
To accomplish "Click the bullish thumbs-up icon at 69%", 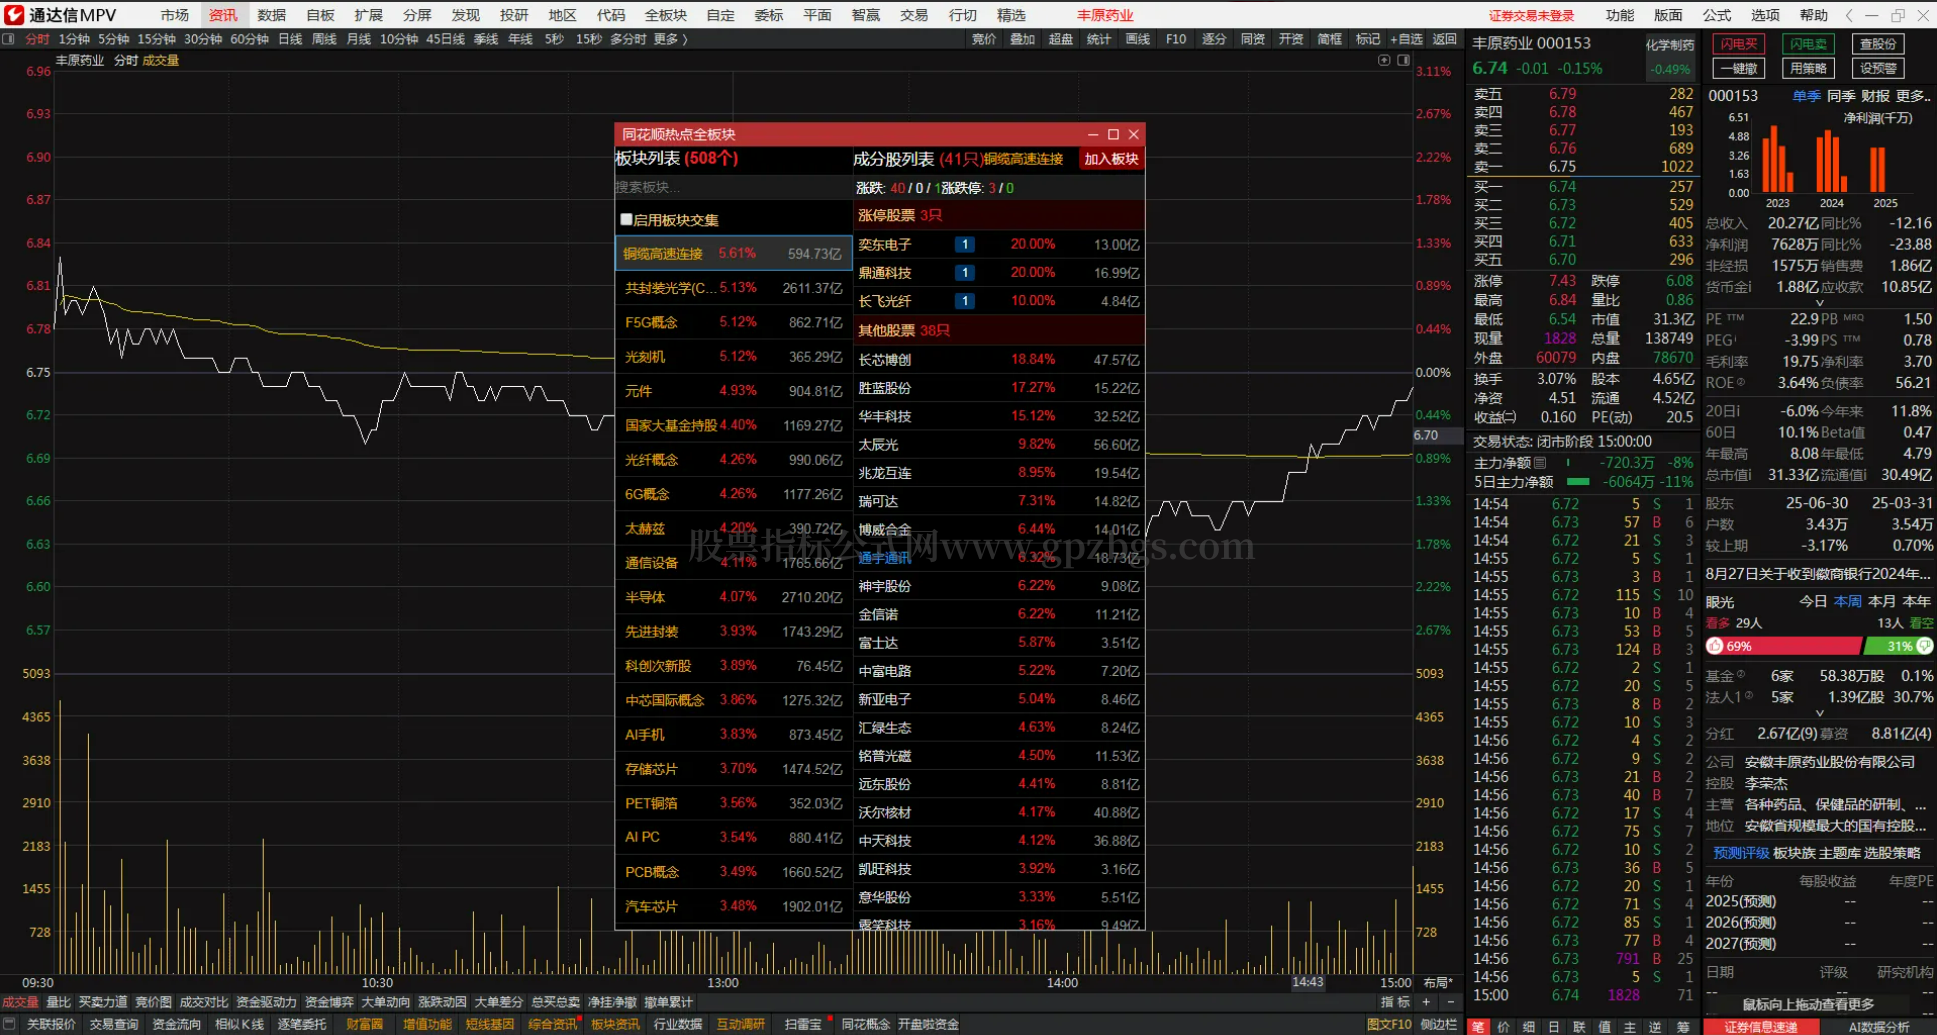I will tap(1714, 646).
